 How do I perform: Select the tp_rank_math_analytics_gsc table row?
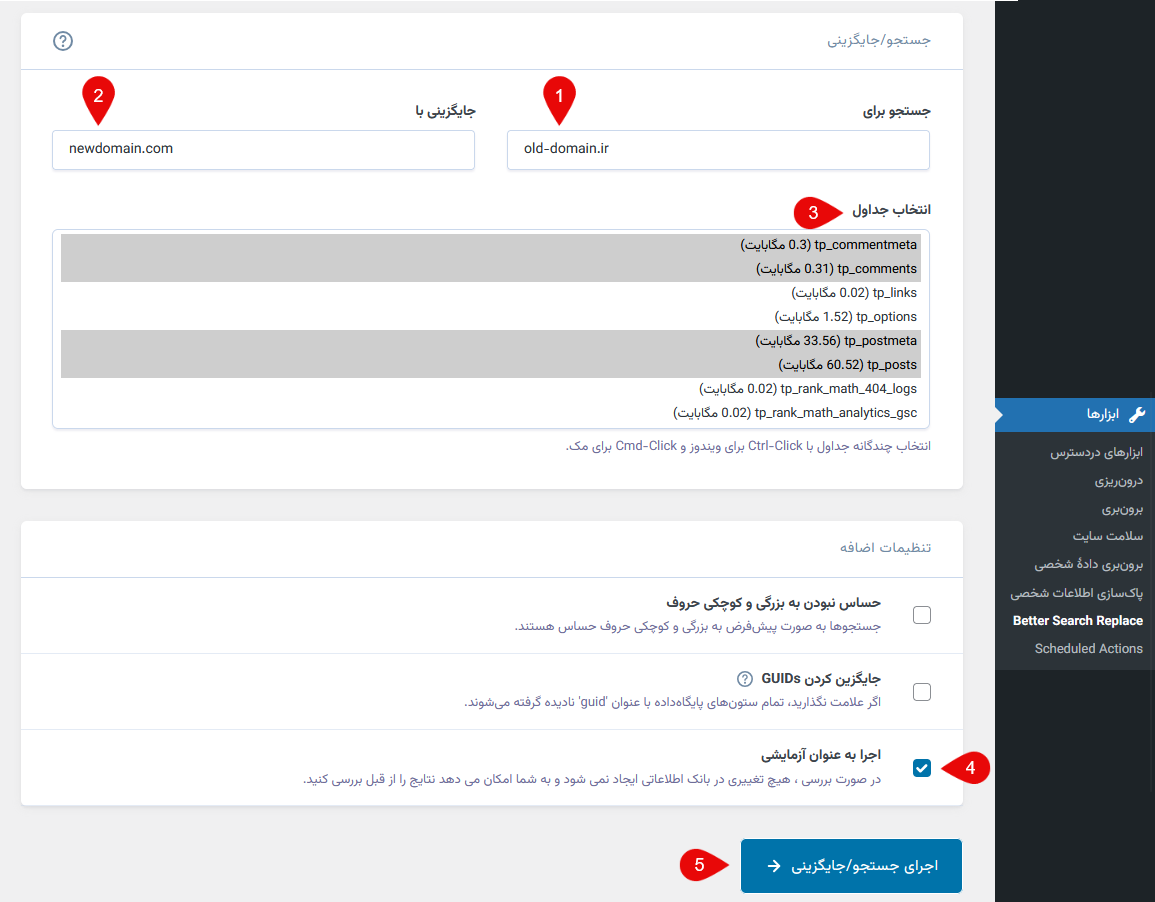(x=491, y=413)
